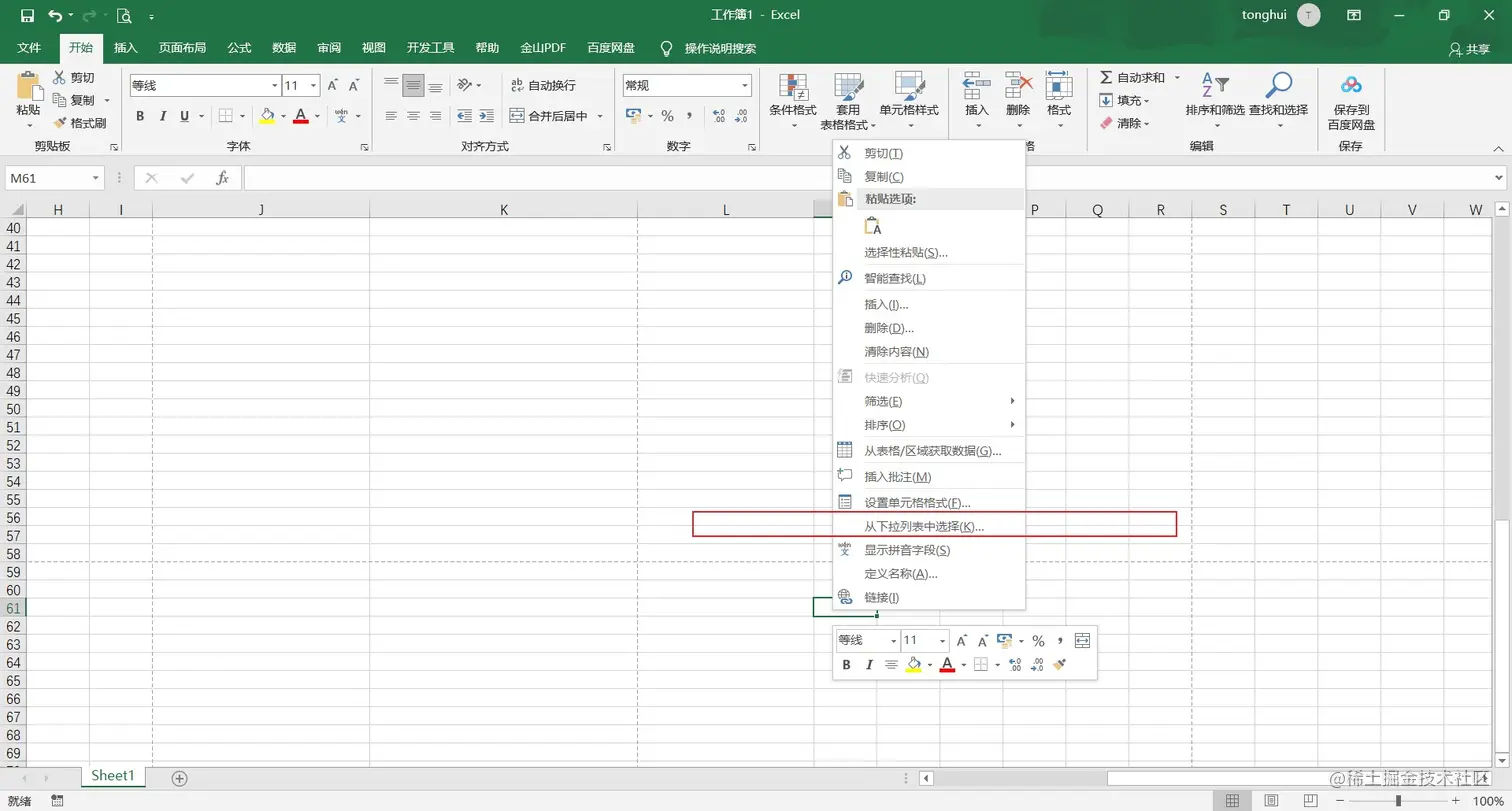Image resolution: width=1512 pixels, height=811 pixels.
Task: Align text right in the ribbon 对齐方式 group
Action: tap(435, 116)
